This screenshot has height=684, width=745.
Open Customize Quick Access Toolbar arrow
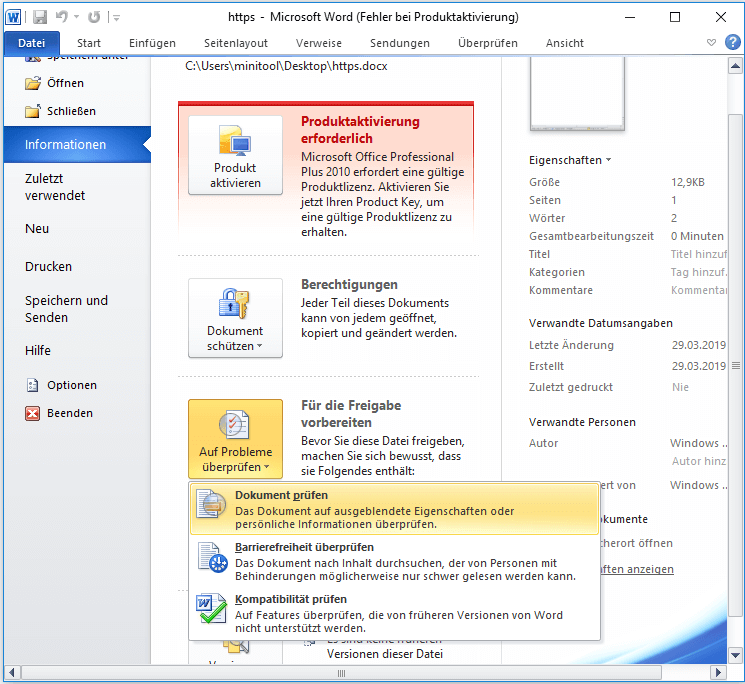(116, 19)
